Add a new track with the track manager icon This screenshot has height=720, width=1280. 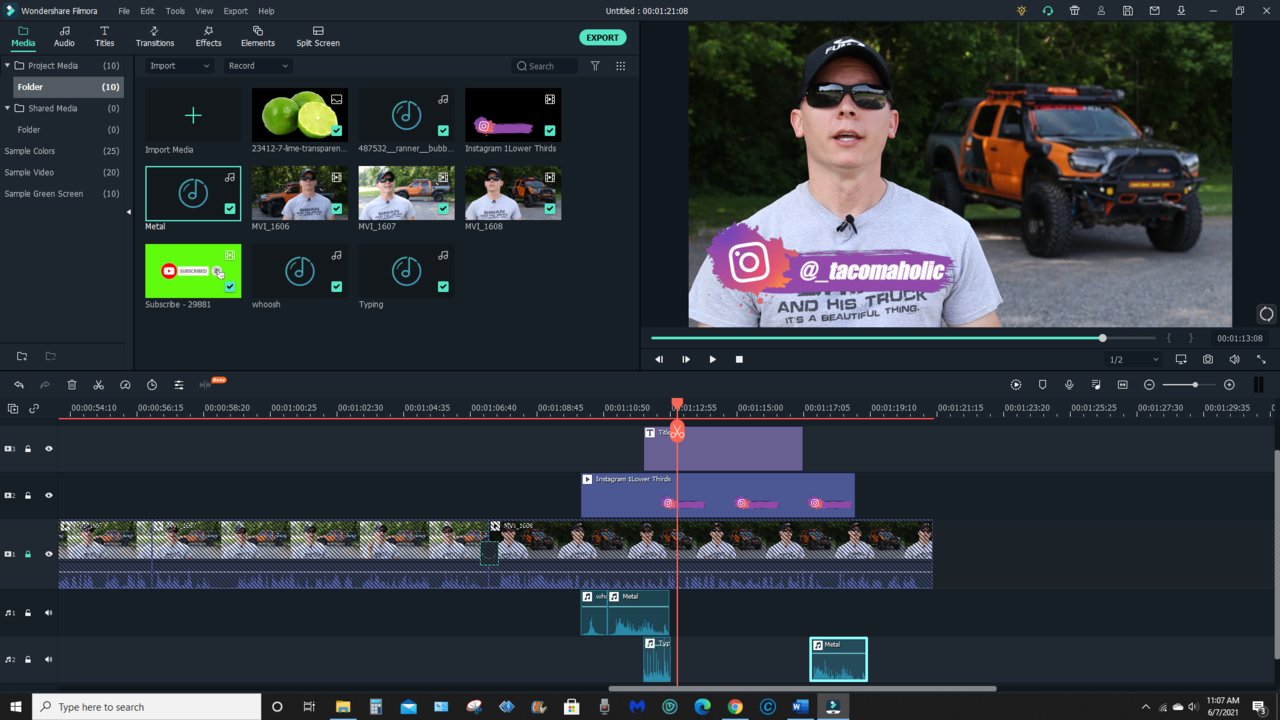[x=13, y=408]
